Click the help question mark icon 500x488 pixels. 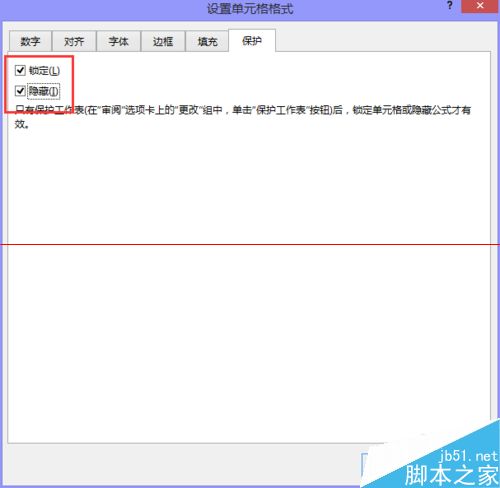[450, 6]
